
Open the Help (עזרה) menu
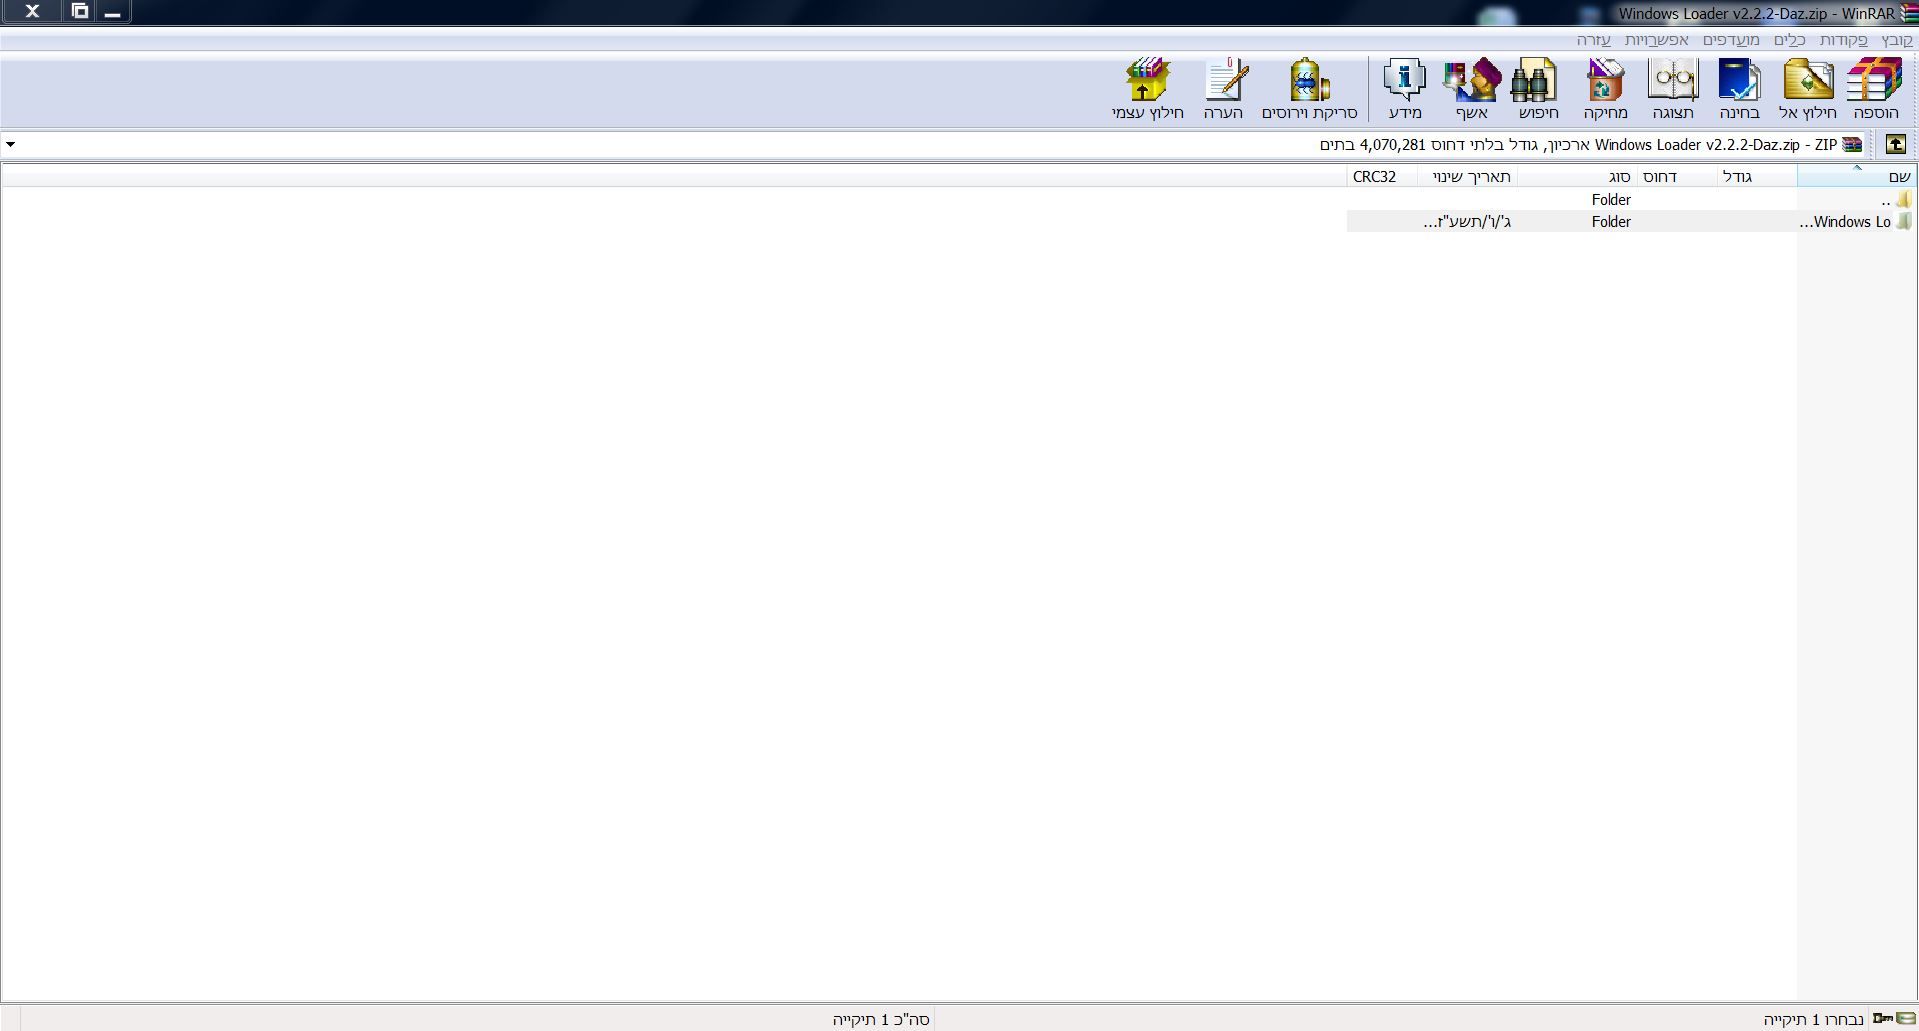[1594, 40]
